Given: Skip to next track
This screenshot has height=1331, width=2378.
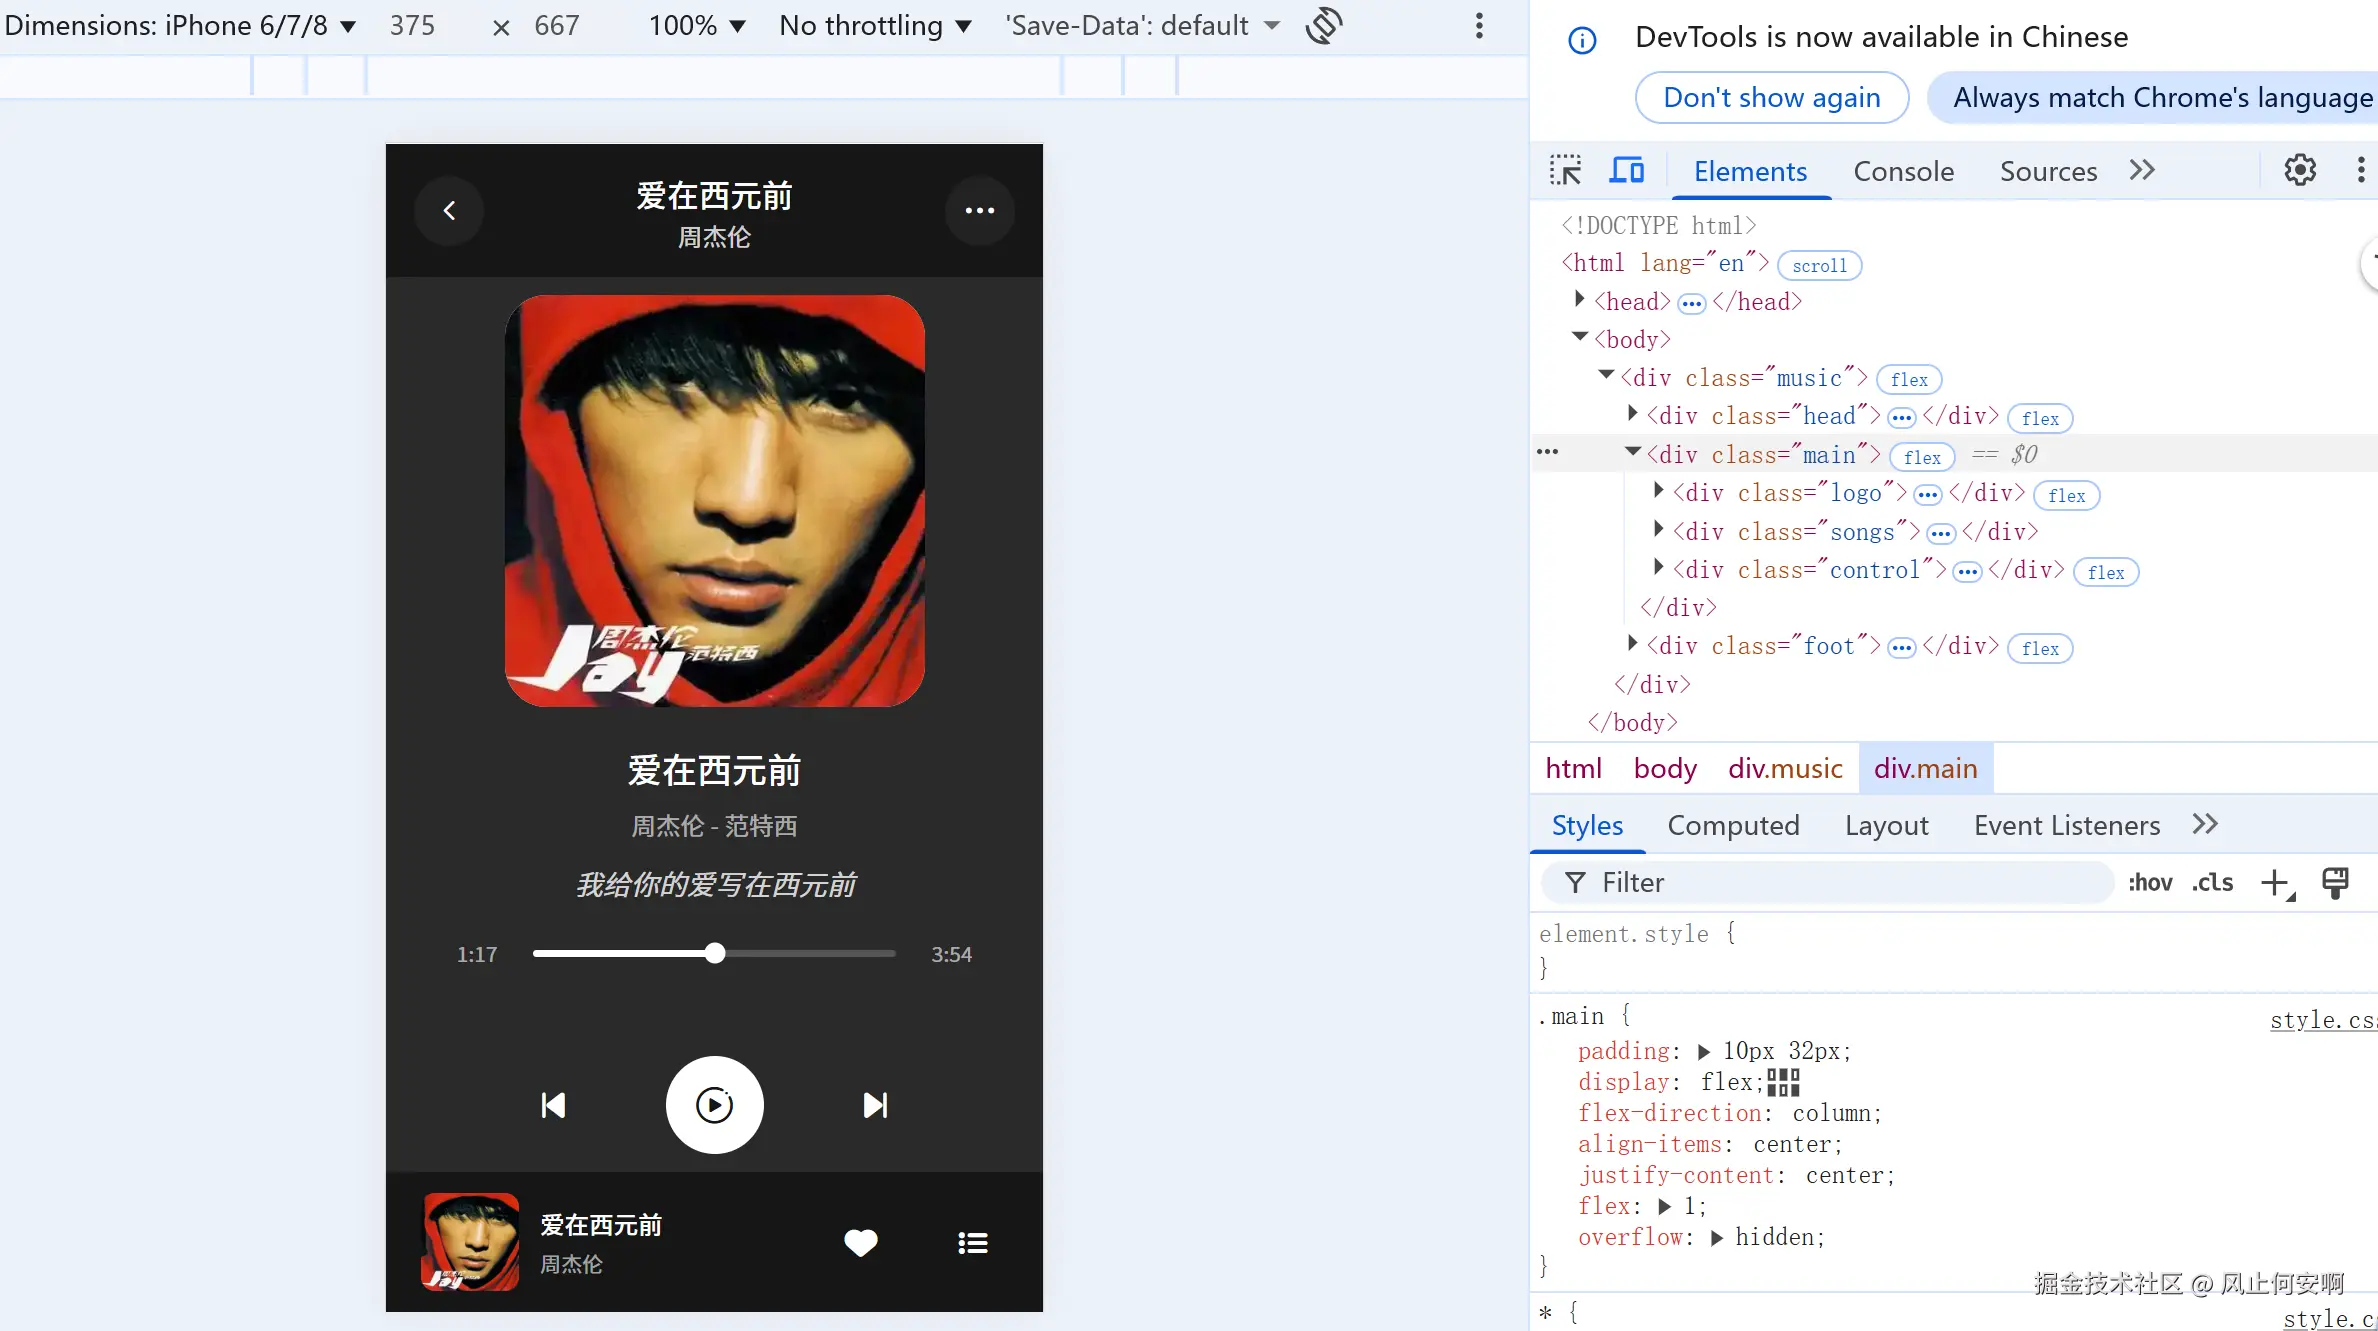Looking at the screenshot, I should 875,1105.
